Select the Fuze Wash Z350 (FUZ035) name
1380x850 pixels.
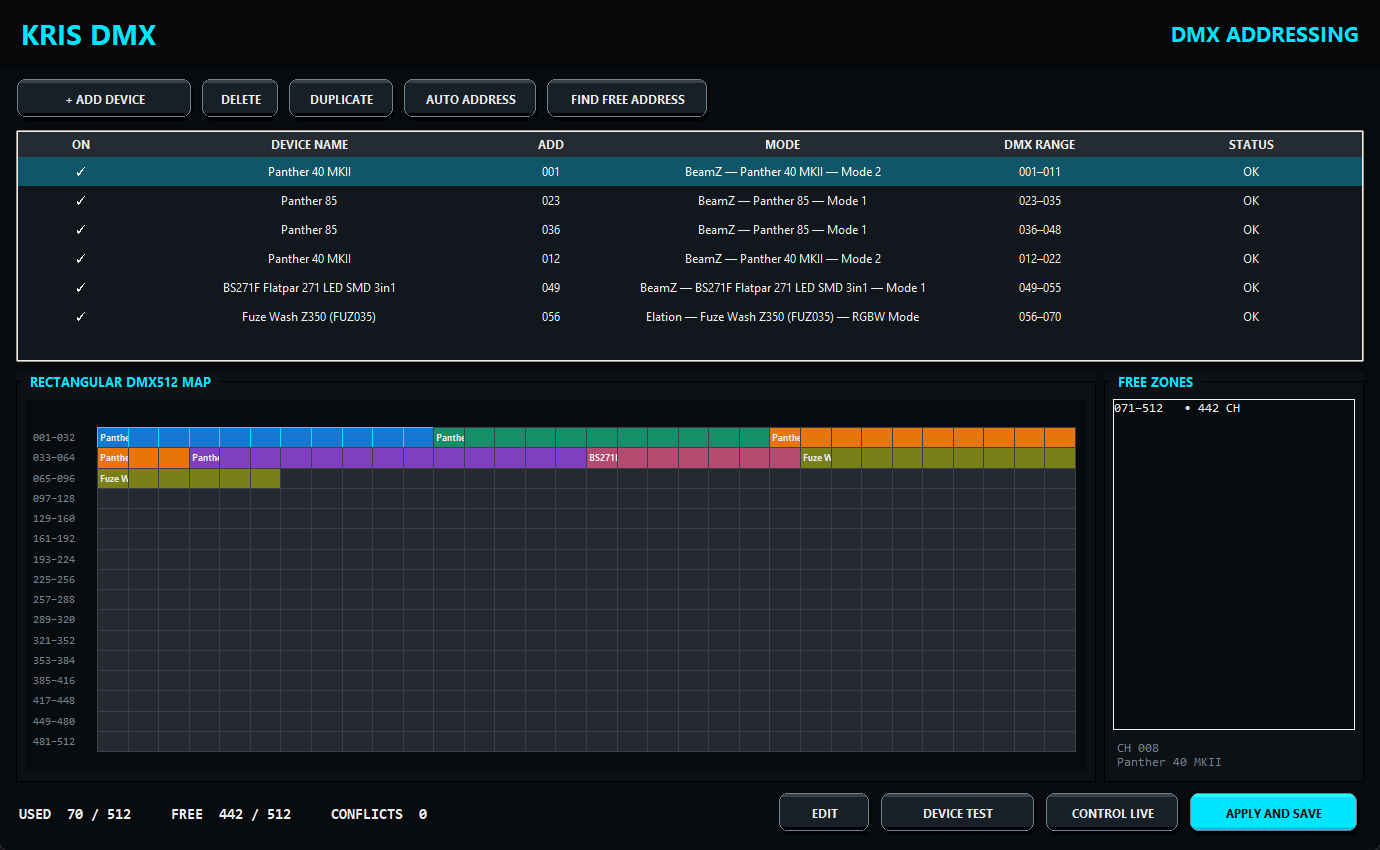pyautogui.click(x=309, y=317)
